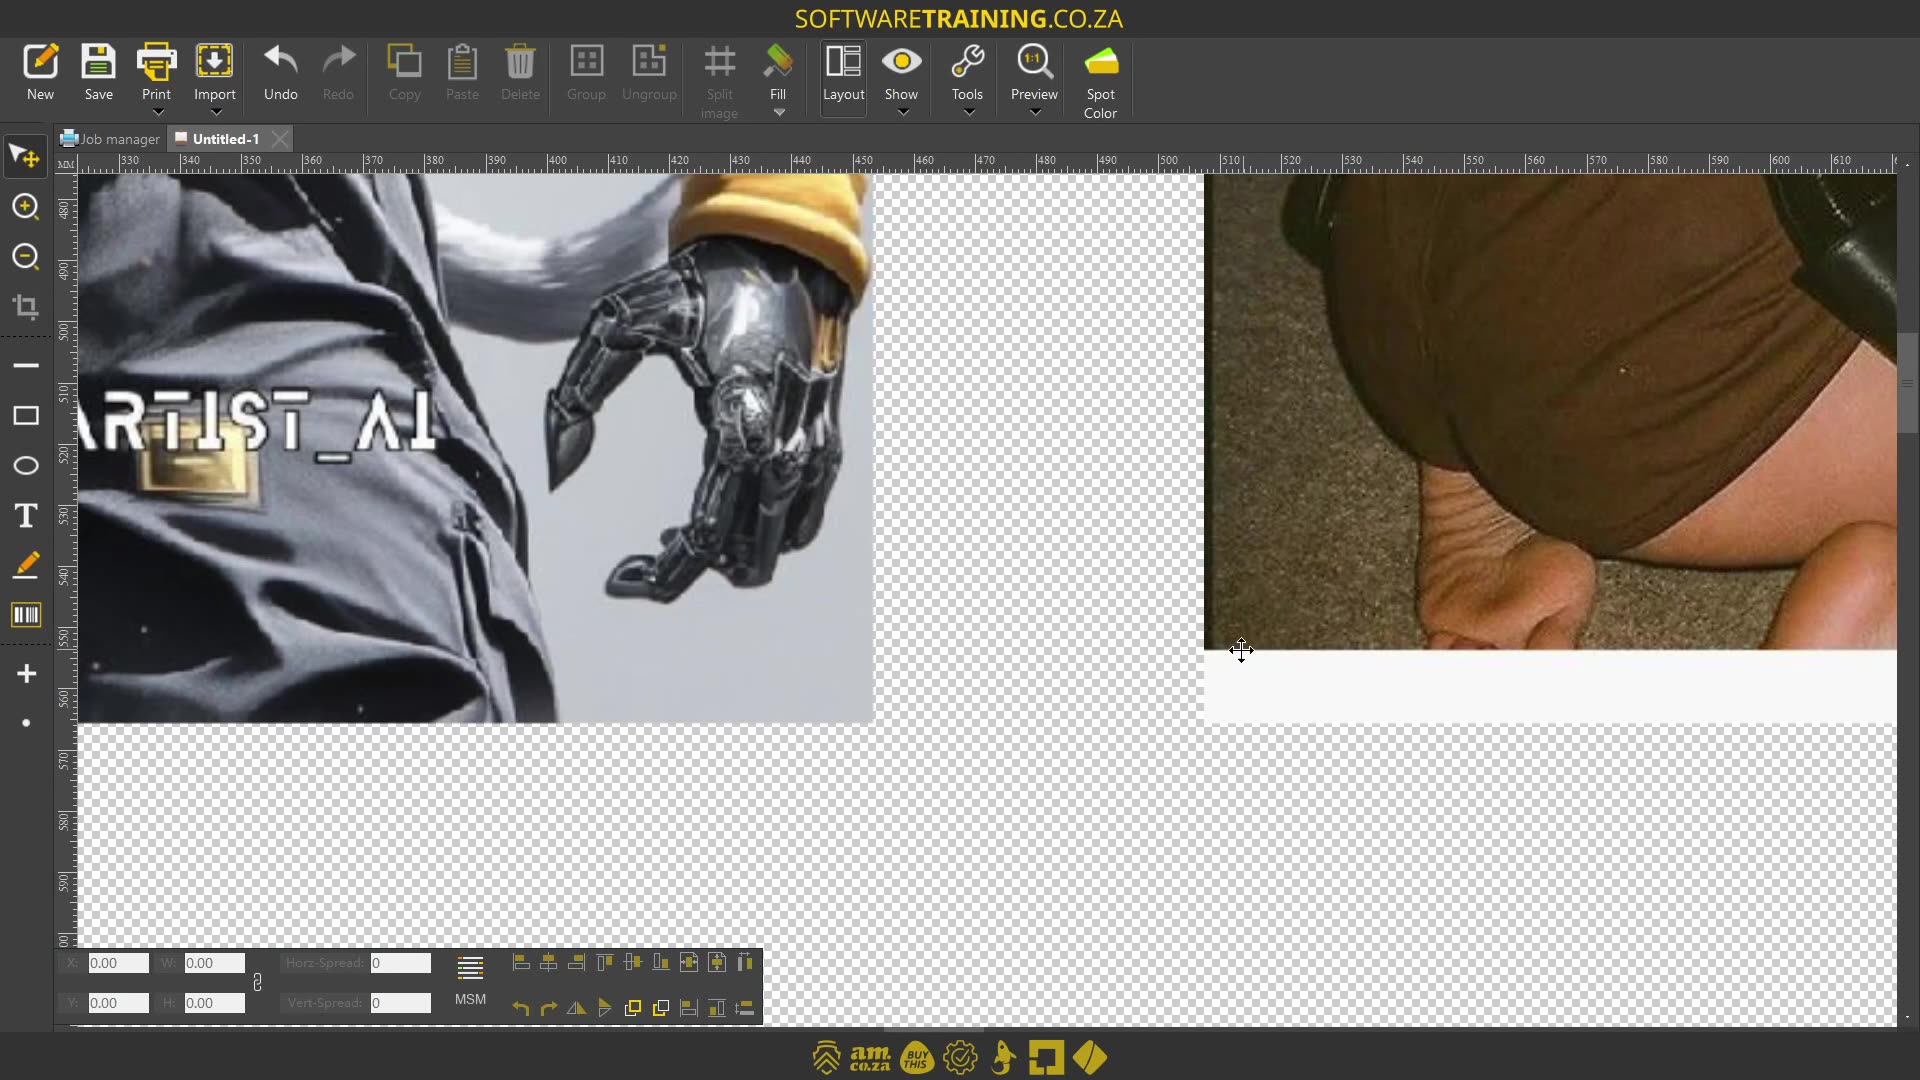
Task: Select the Crop tool
Action: point(25,307)
